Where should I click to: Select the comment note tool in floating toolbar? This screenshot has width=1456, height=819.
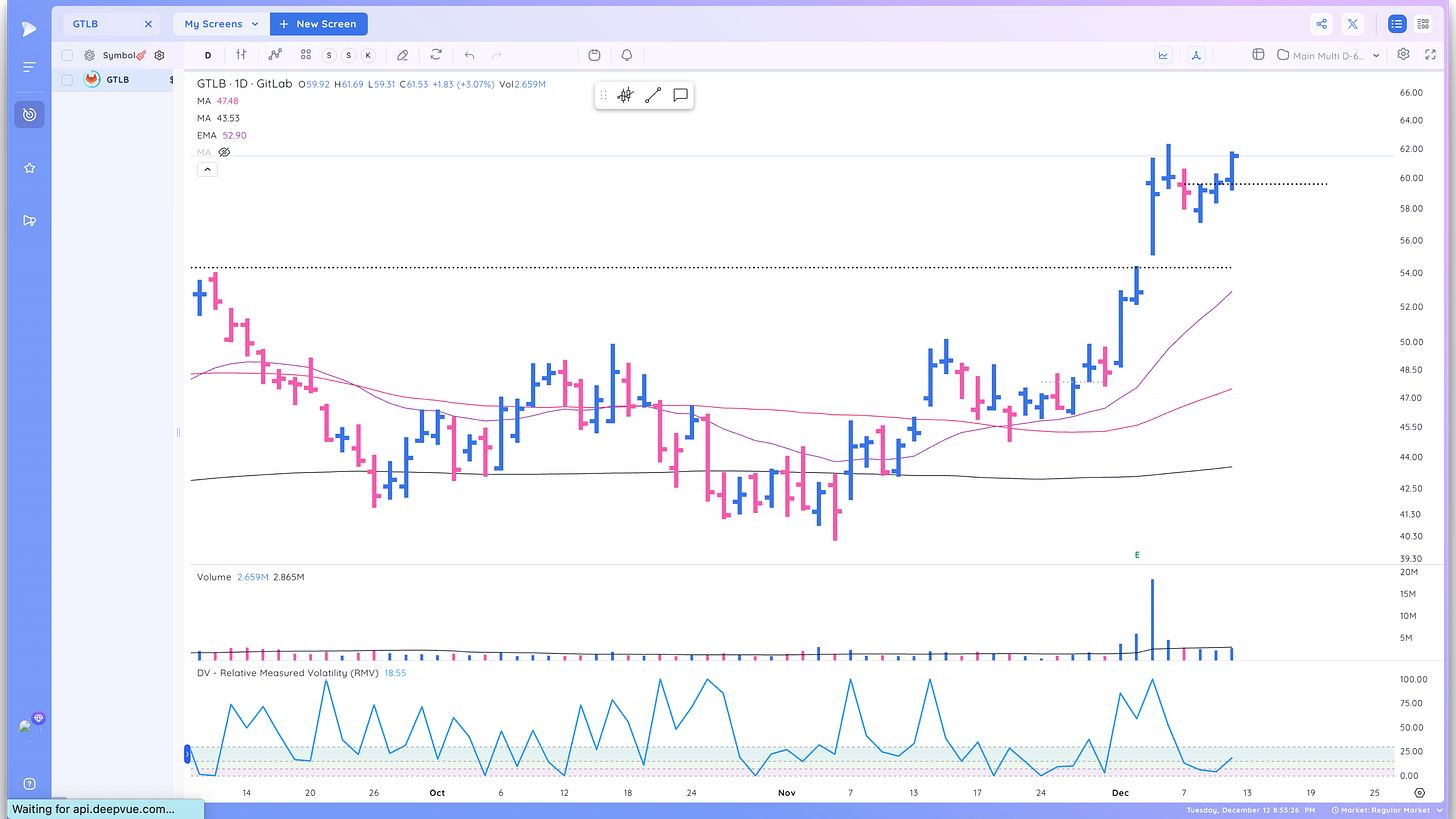680,95
